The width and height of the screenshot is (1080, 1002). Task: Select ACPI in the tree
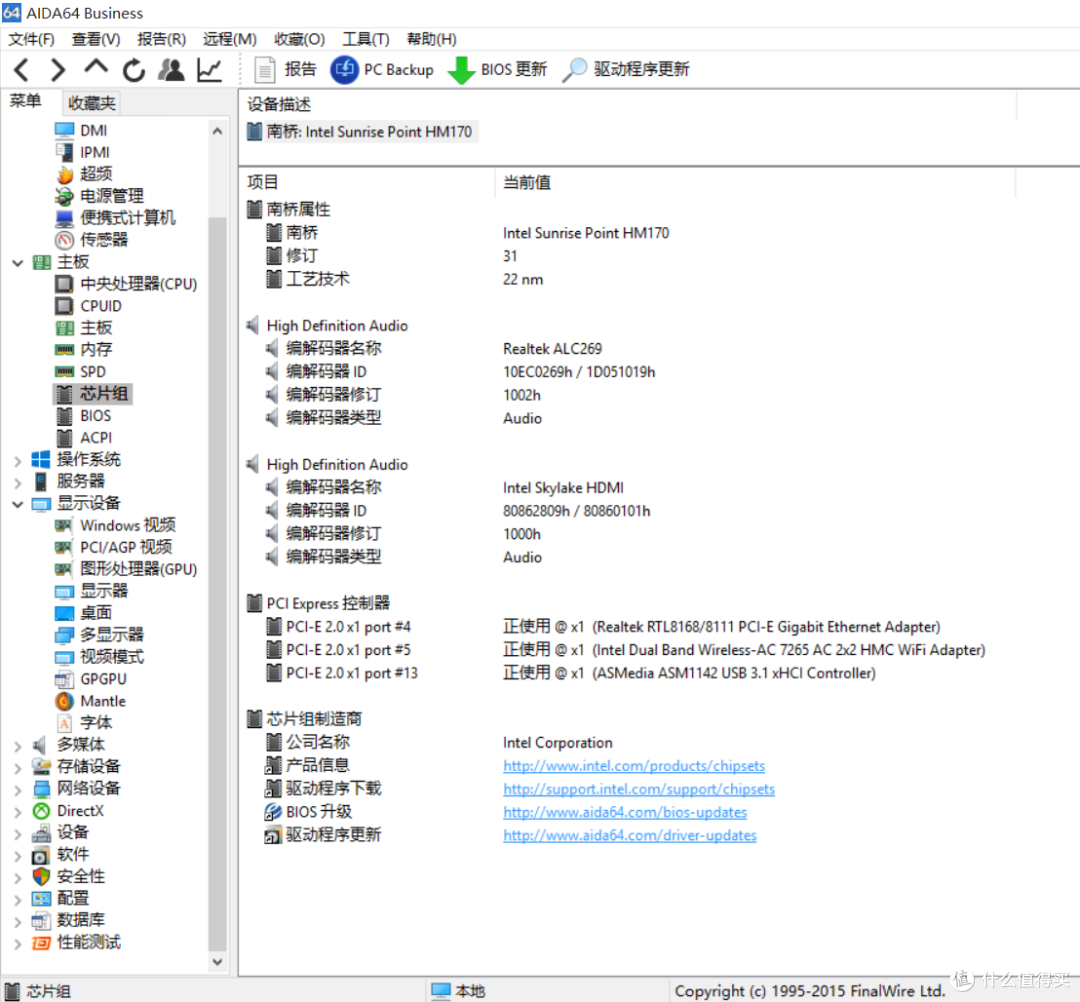click(83, 438)
